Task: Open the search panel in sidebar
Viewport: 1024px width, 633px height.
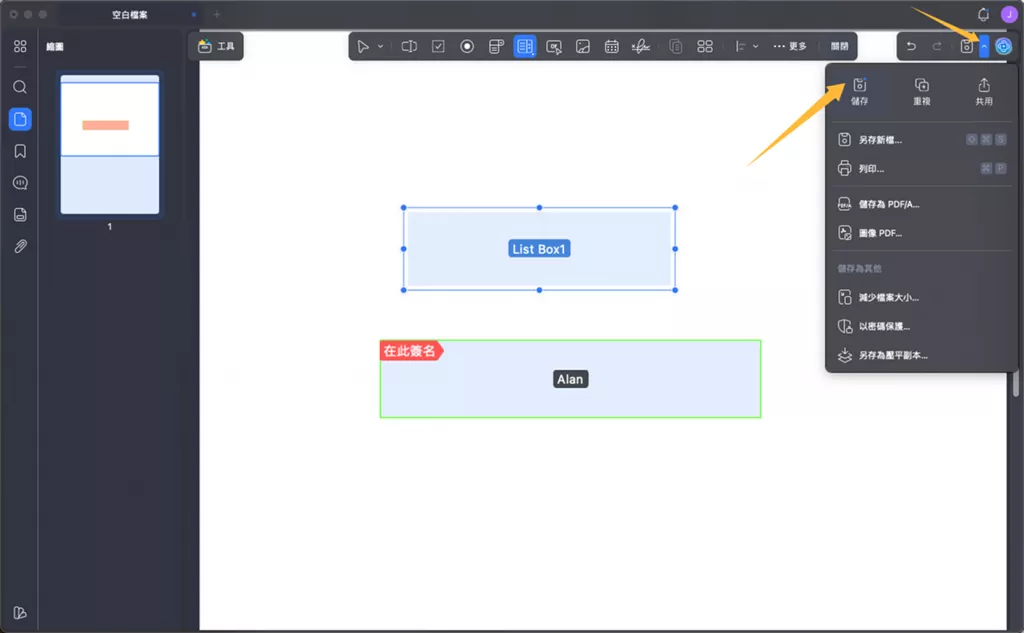Action: [x=20, y=87]
